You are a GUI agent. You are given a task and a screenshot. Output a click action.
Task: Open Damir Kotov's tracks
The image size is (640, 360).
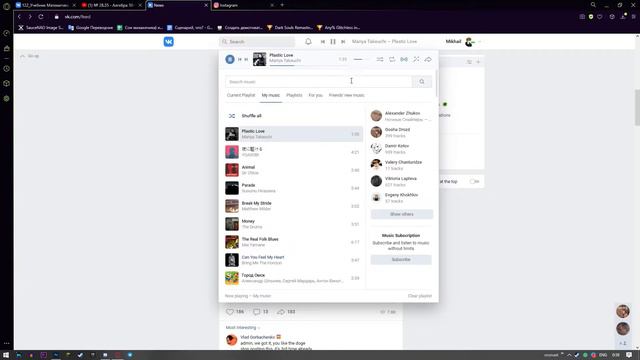click(401, 149)
